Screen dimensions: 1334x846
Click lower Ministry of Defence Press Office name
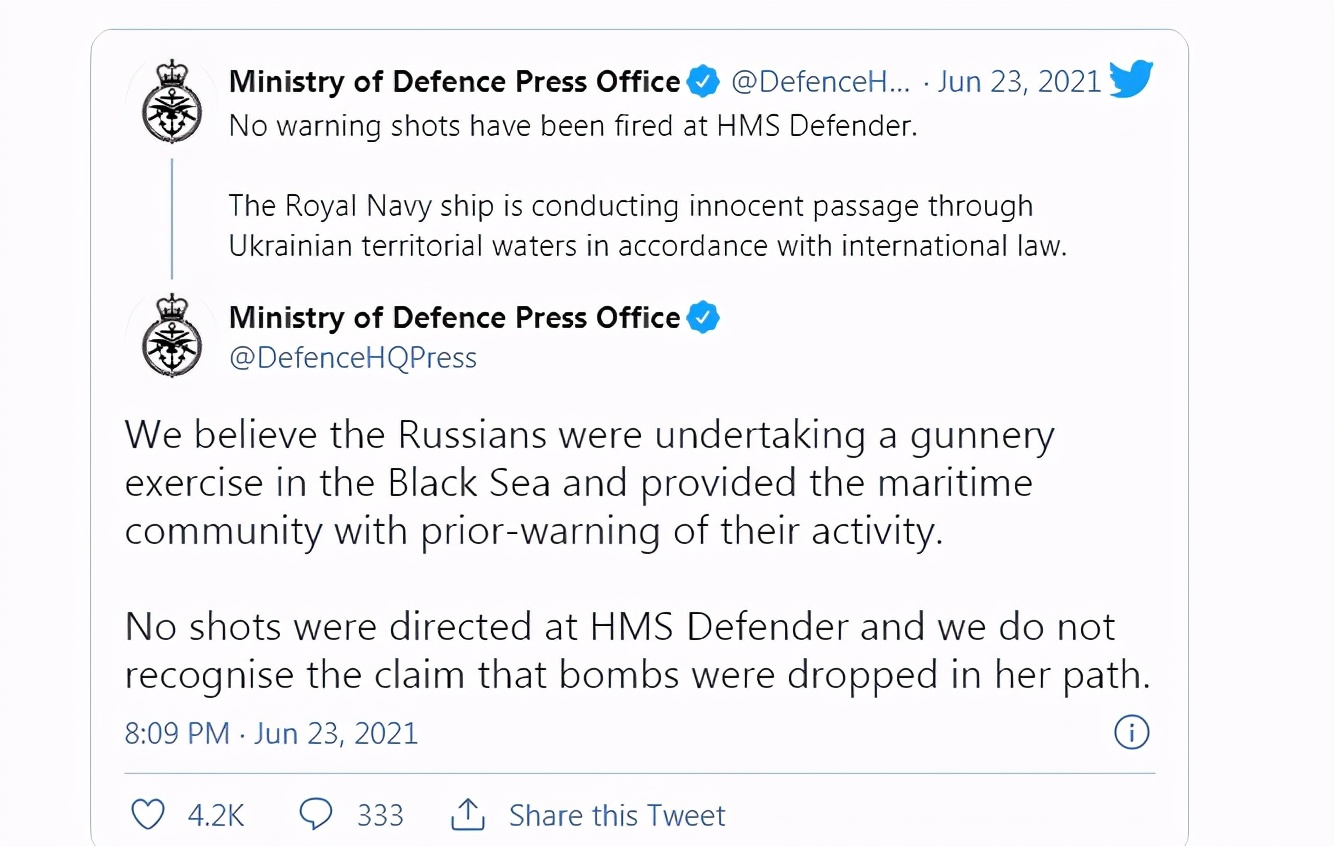454,318
